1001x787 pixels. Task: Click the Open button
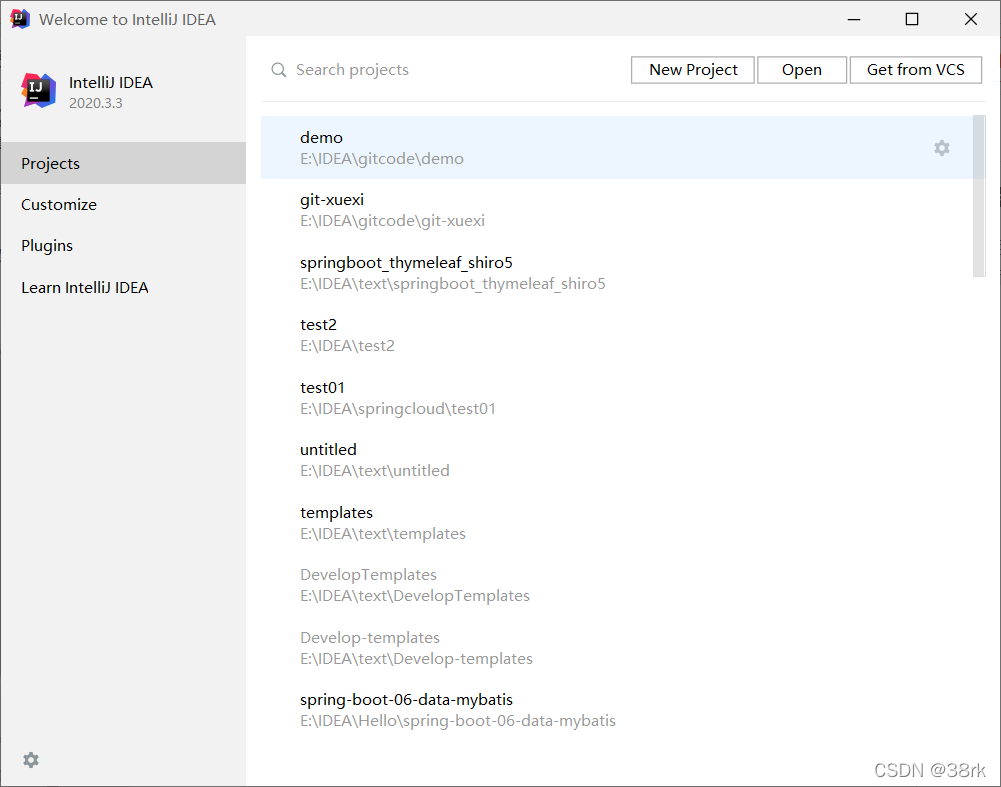point(802,70)
